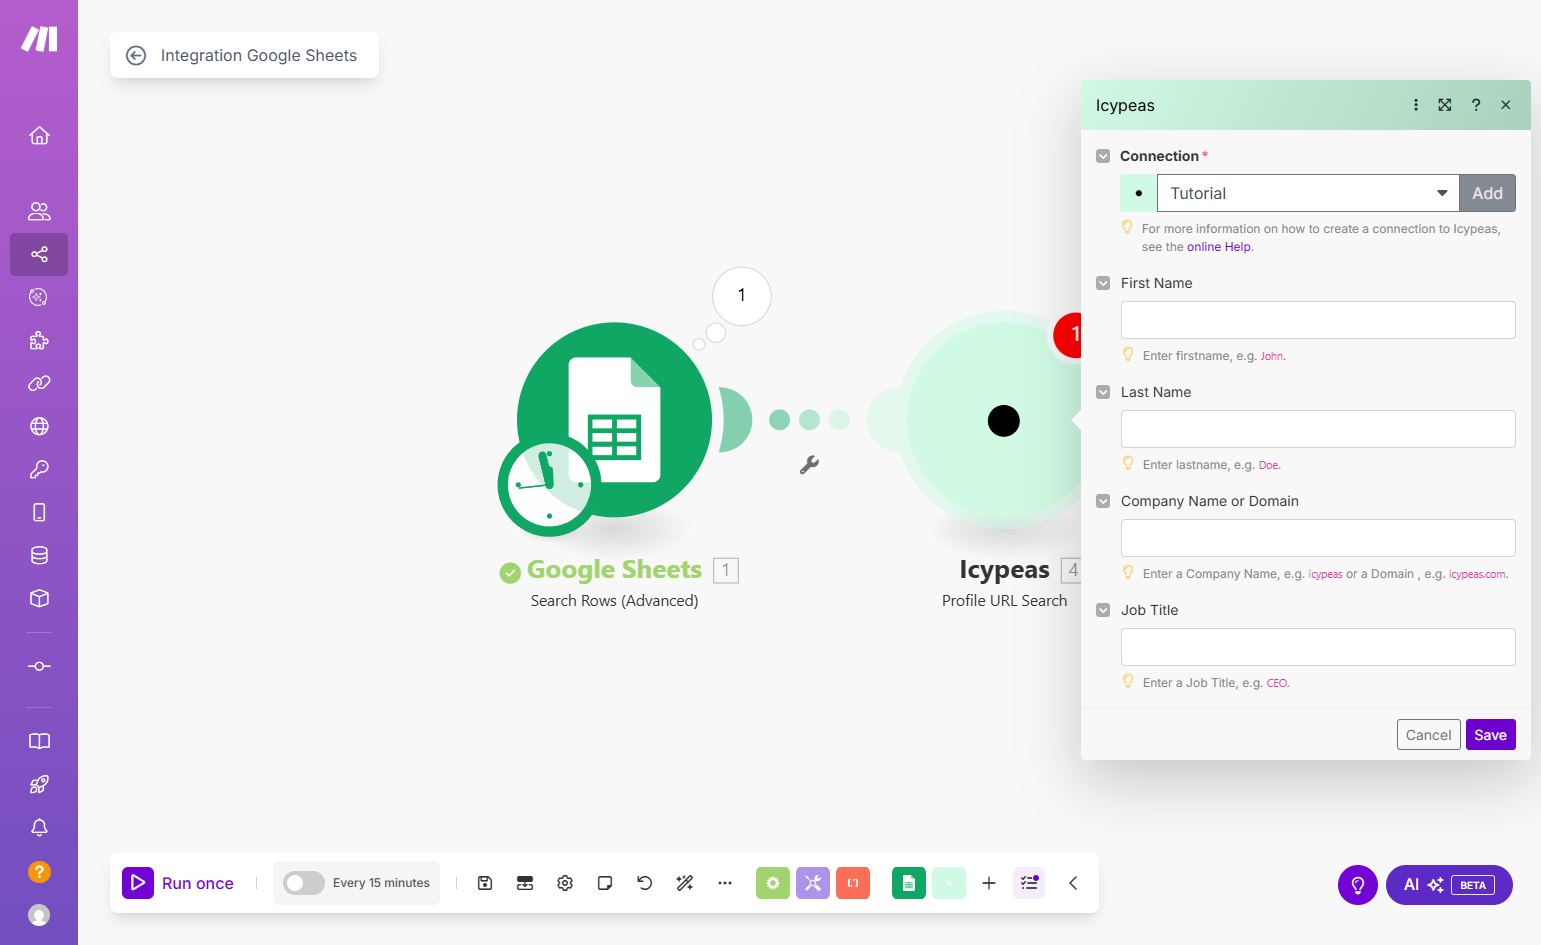This screenshot has height=945, width=1541.
Task: Open the Data stores database icon
Action: point(39,555)
